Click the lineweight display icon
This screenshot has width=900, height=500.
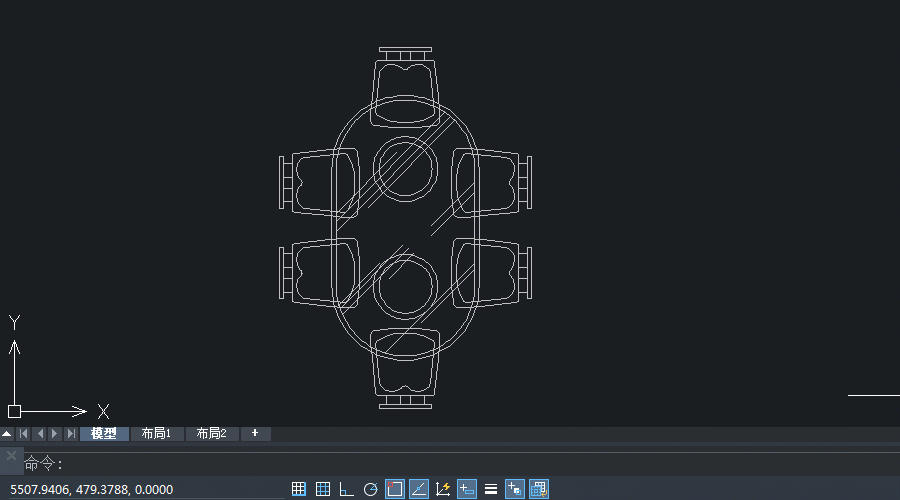tap(491, 489)
